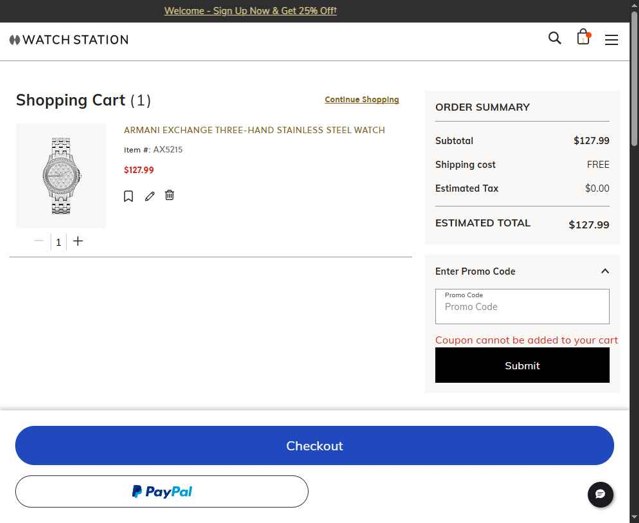Collapse the Enter Promo Code section
This screenshot has height=523, width=639.
coord(605,271)
